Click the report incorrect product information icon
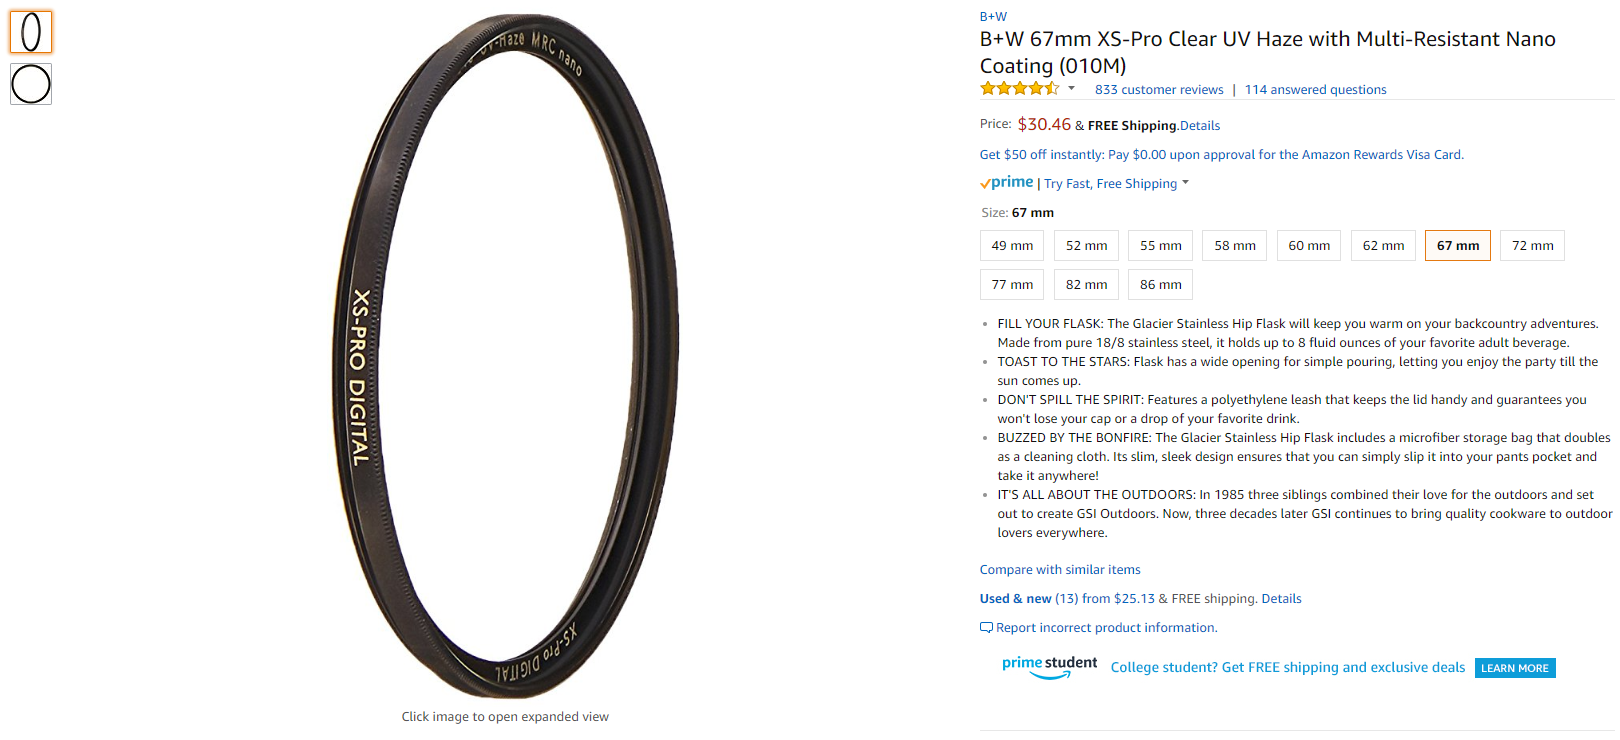1620x740 pixels. click(986, 628)
